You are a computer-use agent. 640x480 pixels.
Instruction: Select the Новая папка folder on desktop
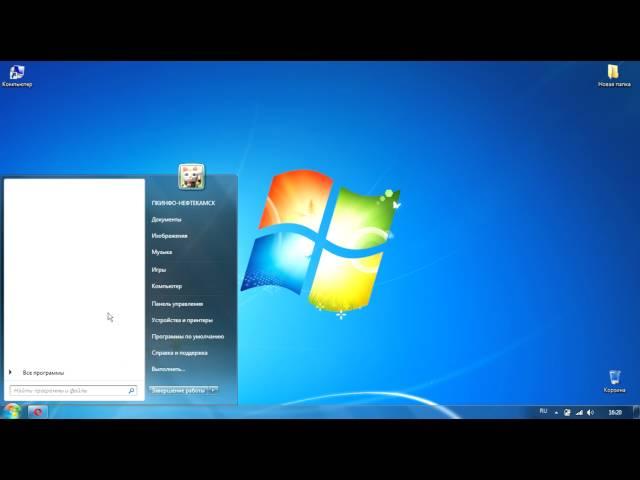pyautogui.click(x=613, y=76)
